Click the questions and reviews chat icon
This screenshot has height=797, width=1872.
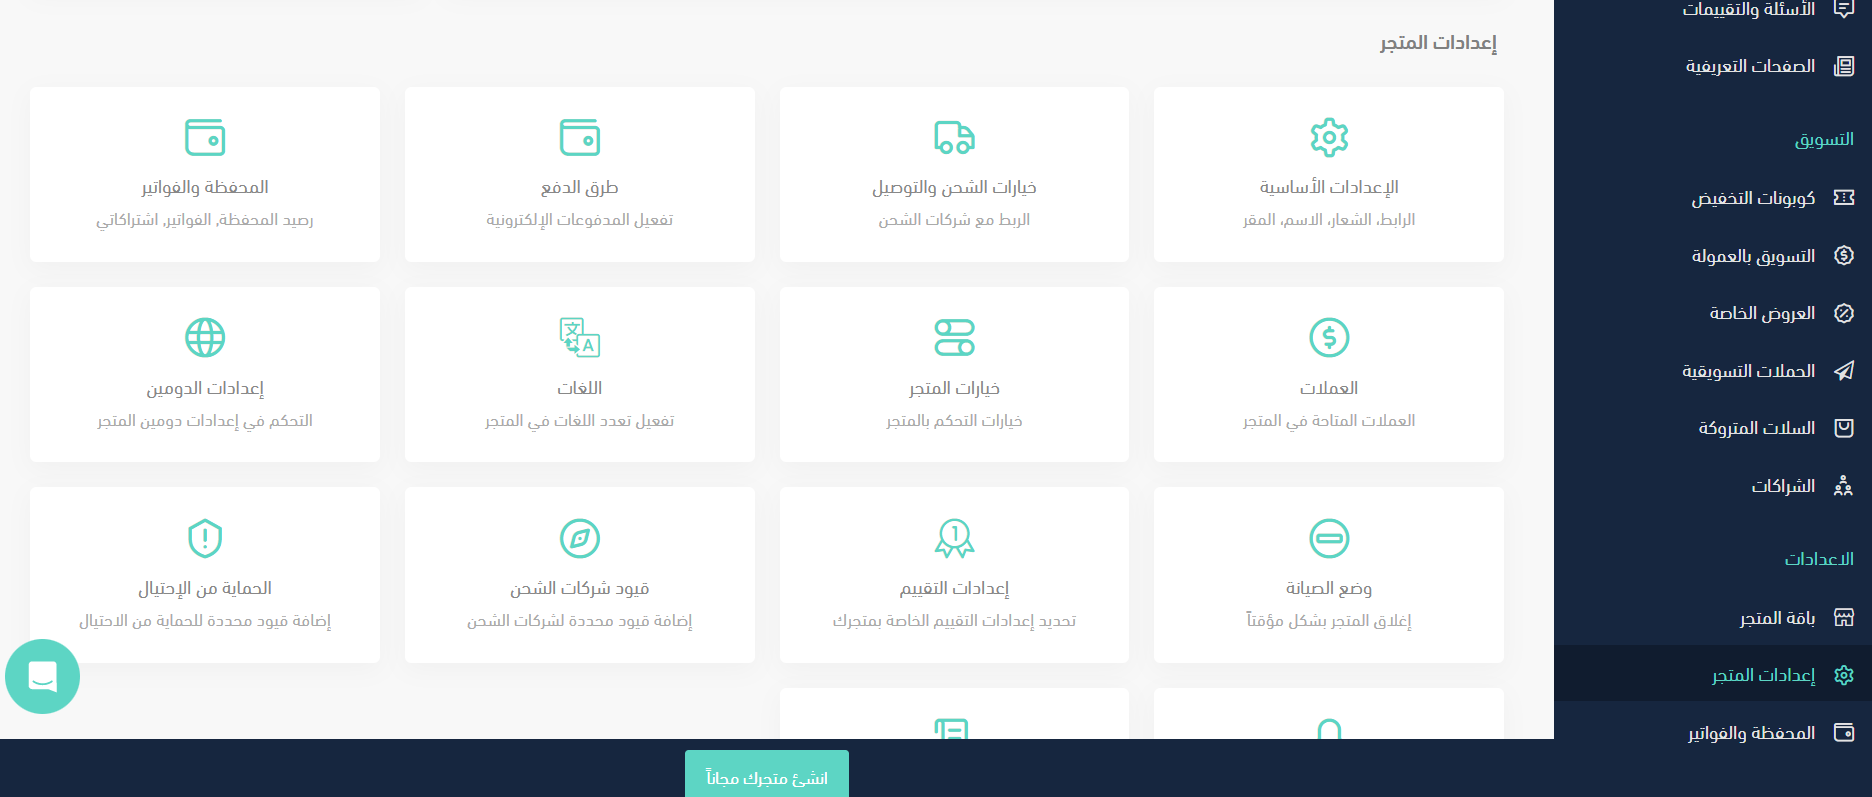click(1844, 9)
